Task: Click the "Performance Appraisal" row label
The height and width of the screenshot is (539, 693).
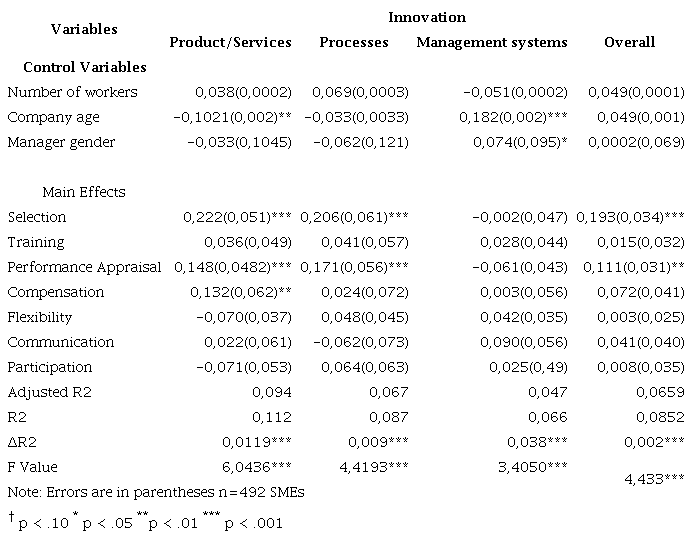Action: (x=84, y=267)
